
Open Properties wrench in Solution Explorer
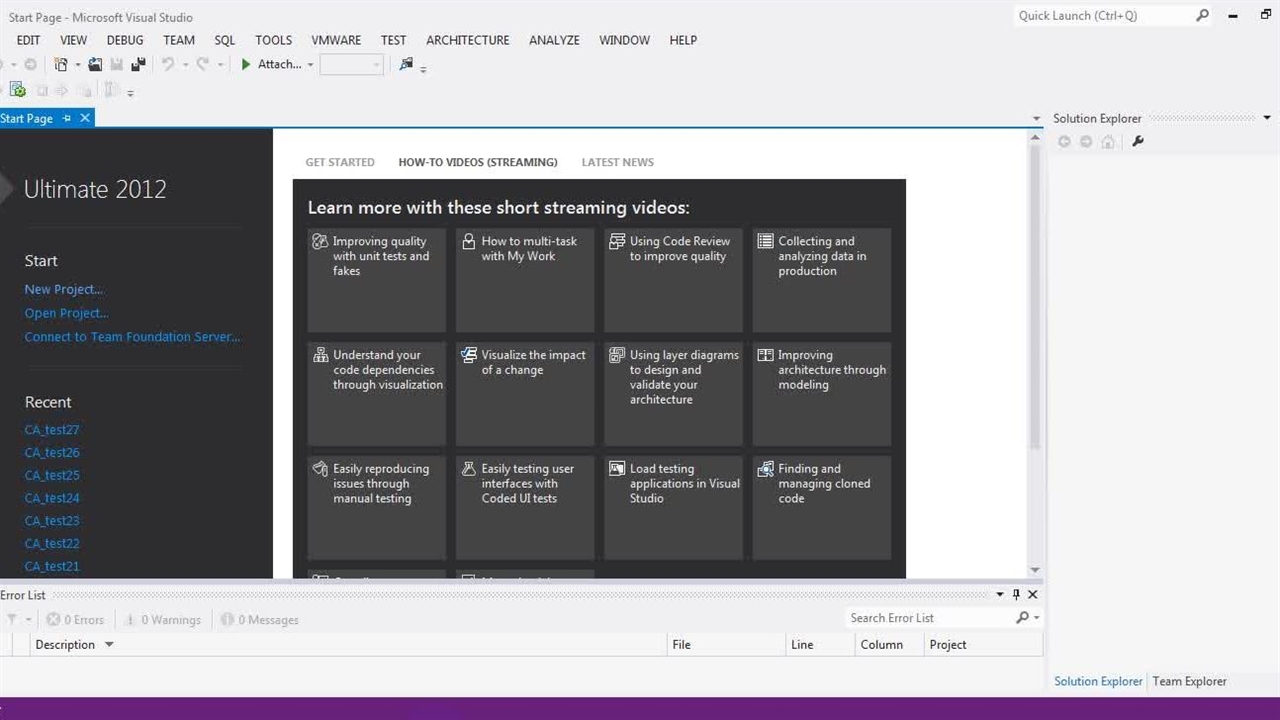pyautogui.click(x=1137, y=142)
